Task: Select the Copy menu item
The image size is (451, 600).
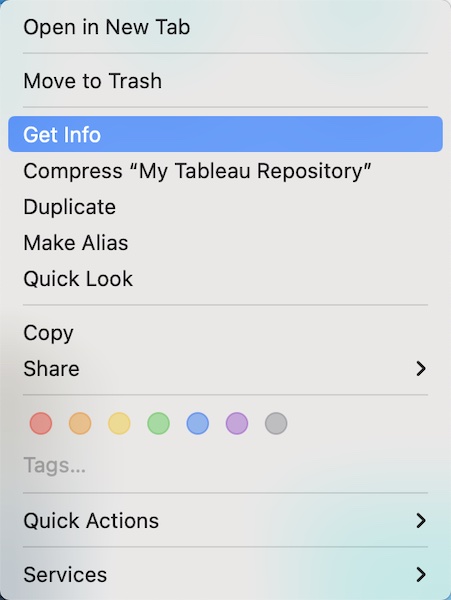Action: (225, 333)
